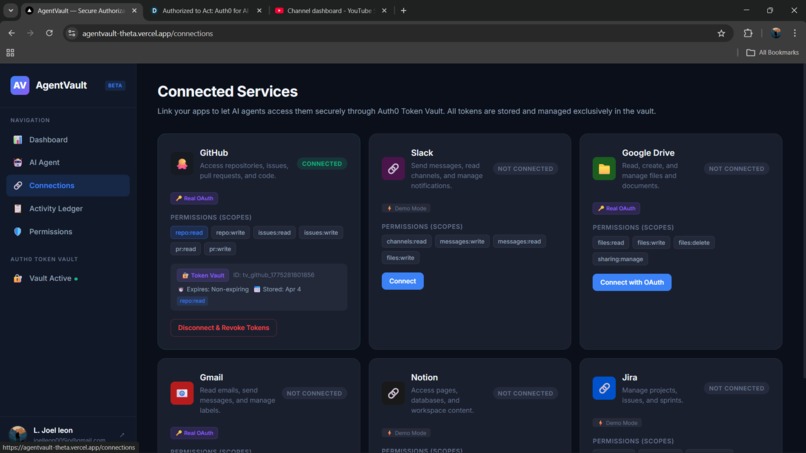Click the Notion service icon
The image size is (806, 453).
(393, 393)
